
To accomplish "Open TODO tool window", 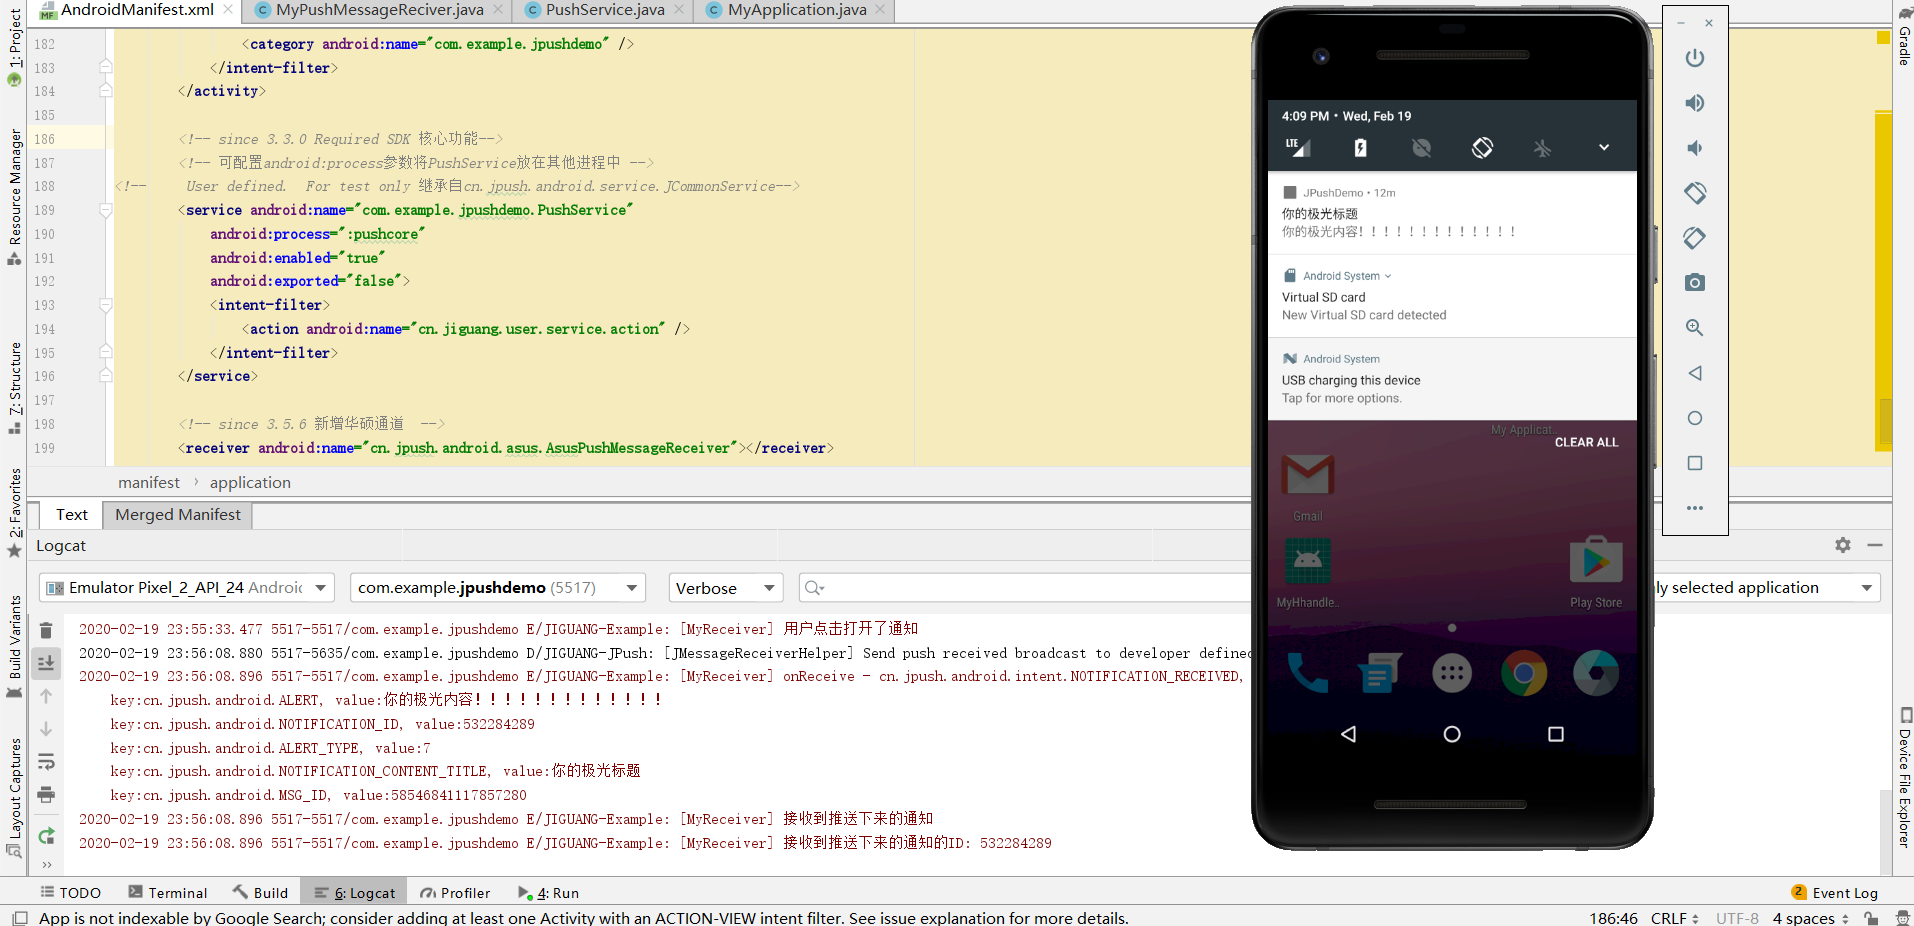I will 71,893.
